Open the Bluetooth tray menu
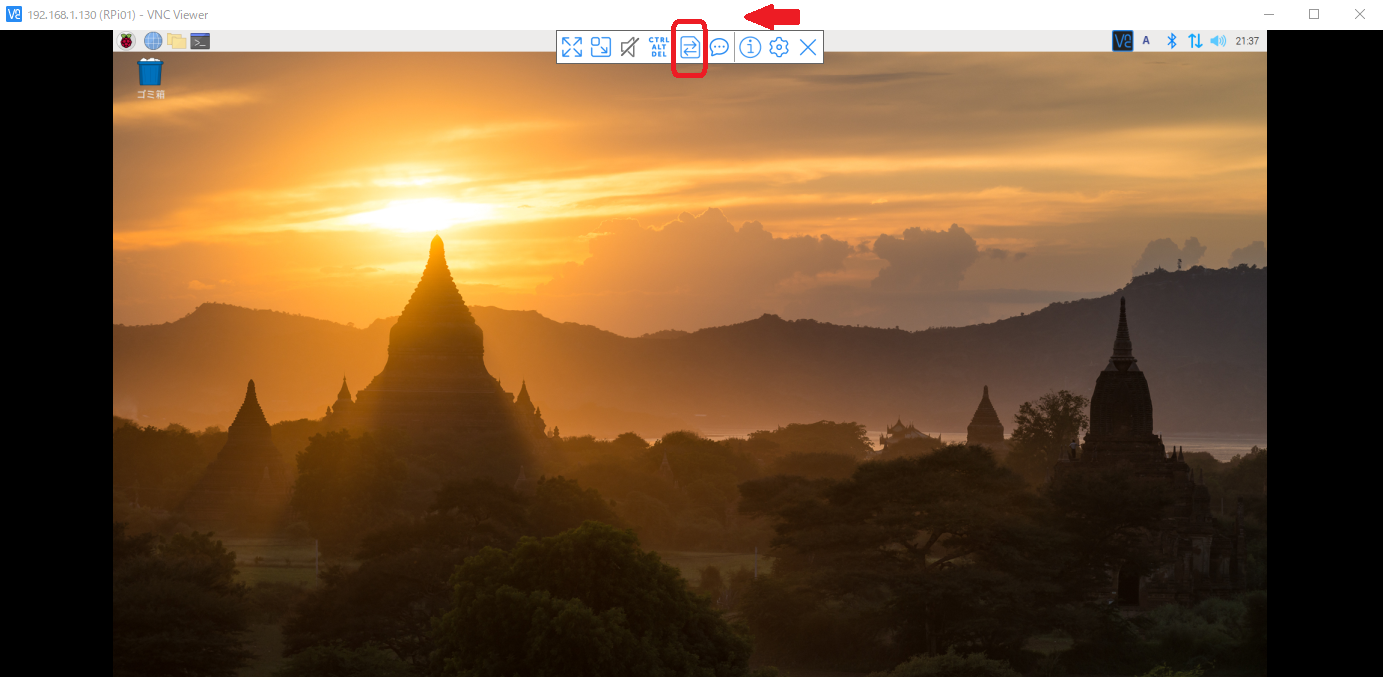The height and width of the screenshot is (677, 1383). coord(1172,41)
